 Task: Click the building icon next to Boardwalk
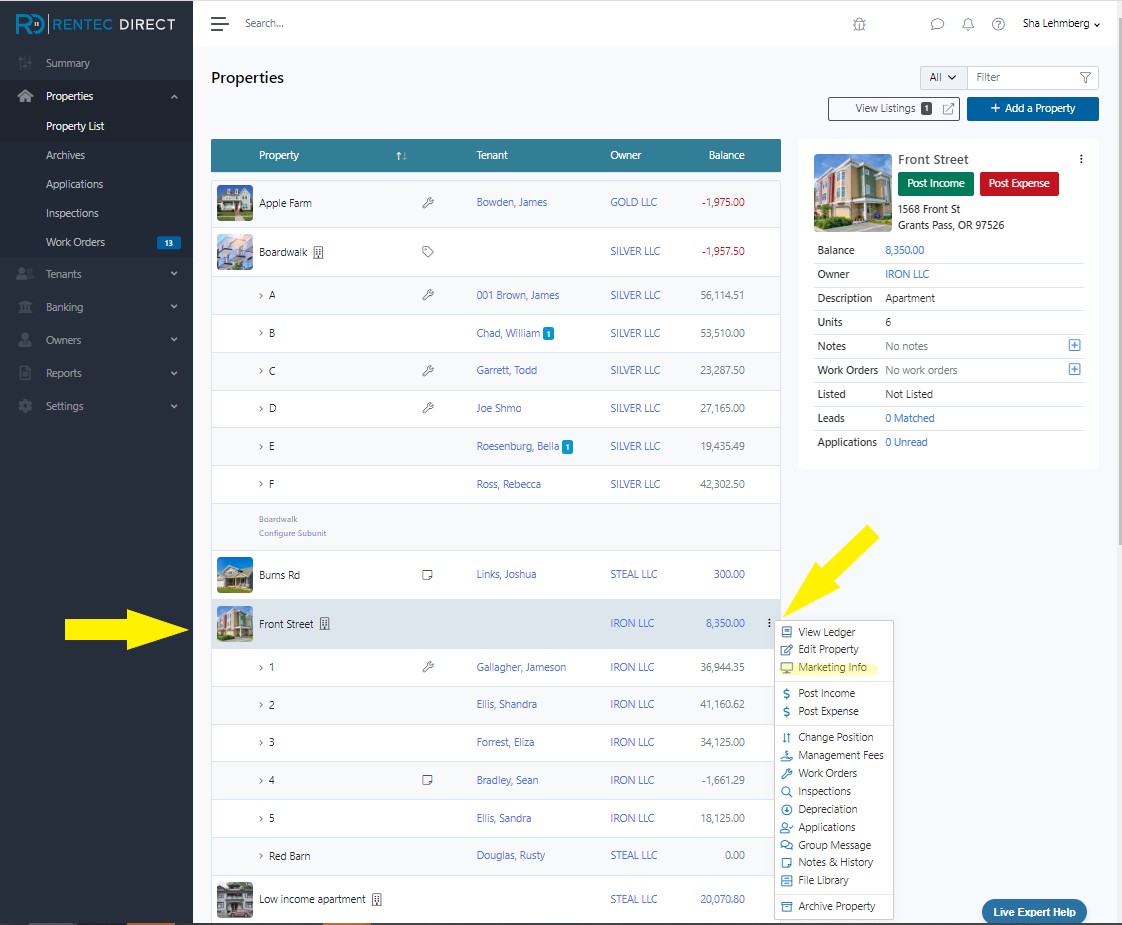tap(318, 253)
